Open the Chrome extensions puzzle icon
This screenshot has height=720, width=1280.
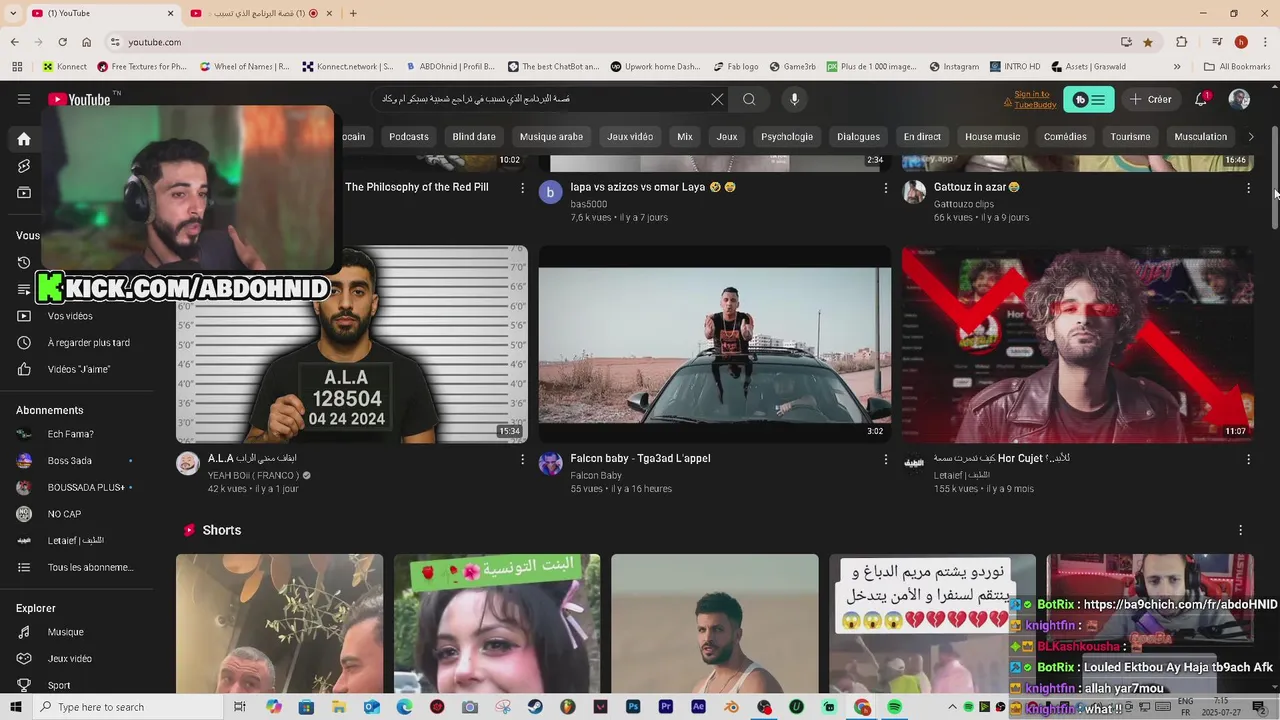[x=1182, y=42]
